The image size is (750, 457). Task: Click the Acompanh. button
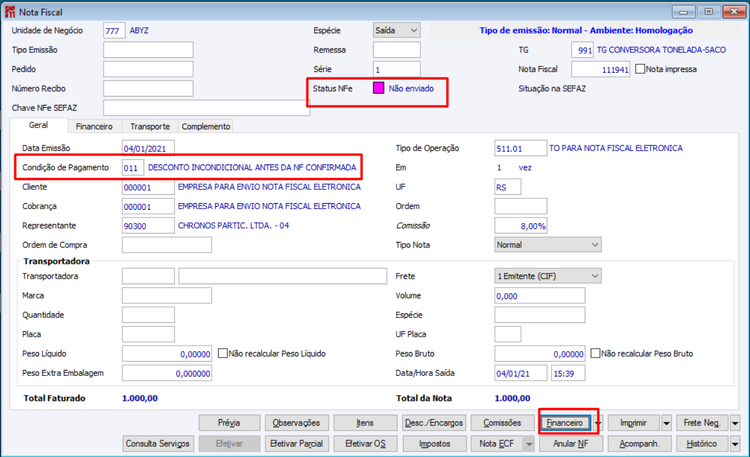coord(640,444)
